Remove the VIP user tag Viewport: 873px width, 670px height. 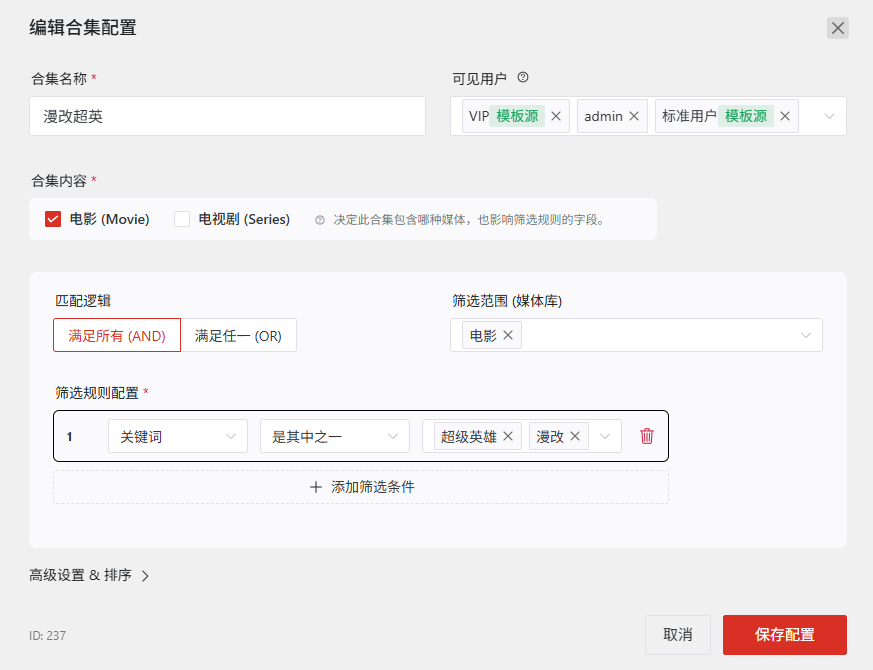pos(556,116)
